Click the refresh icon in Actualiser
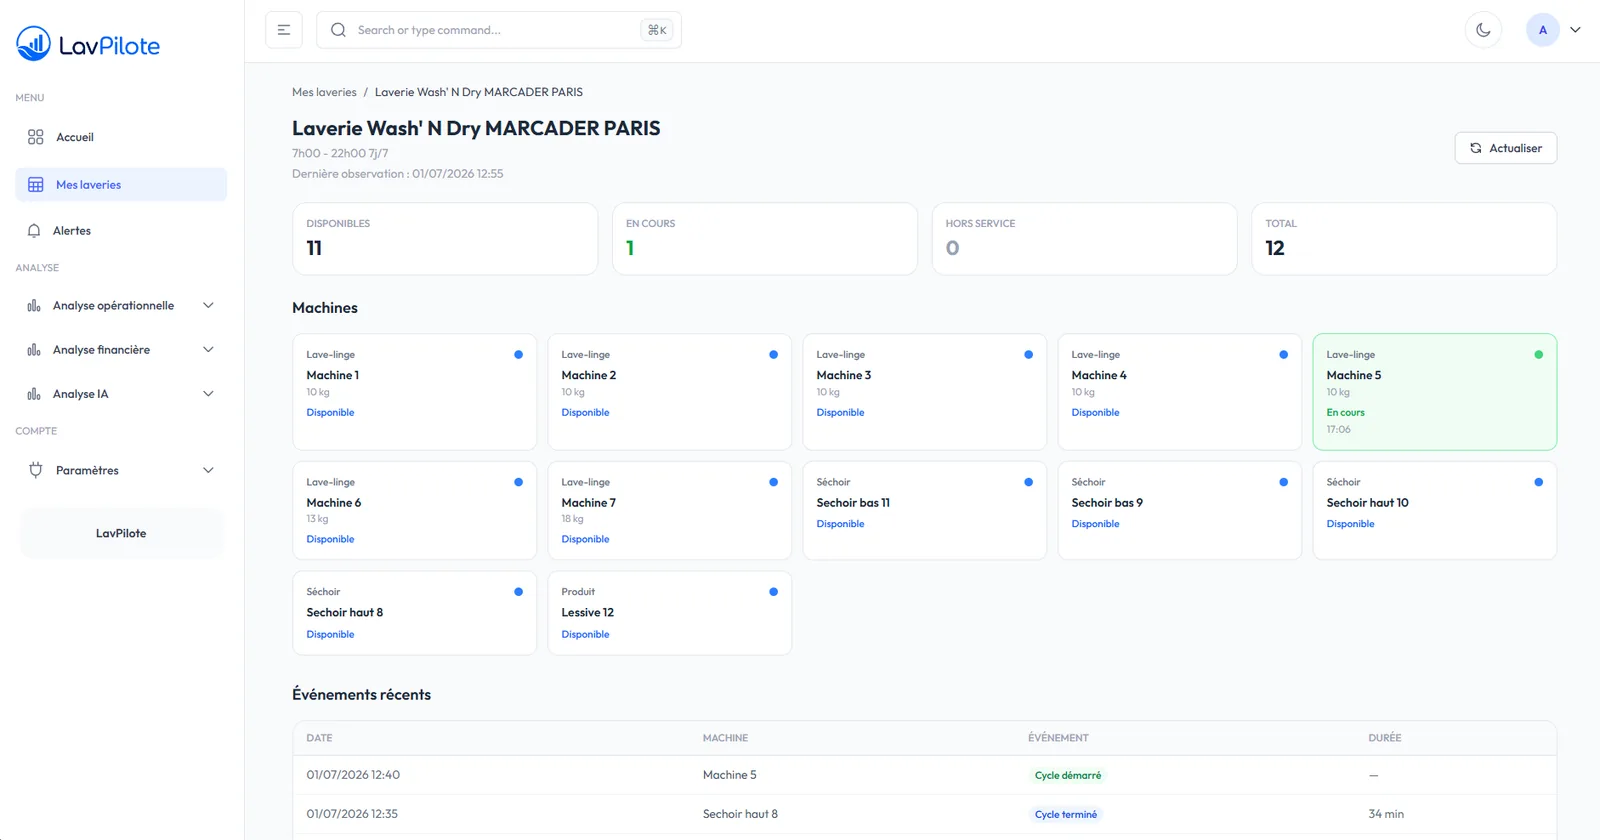1600x840 pixels. coord(1476,148)
